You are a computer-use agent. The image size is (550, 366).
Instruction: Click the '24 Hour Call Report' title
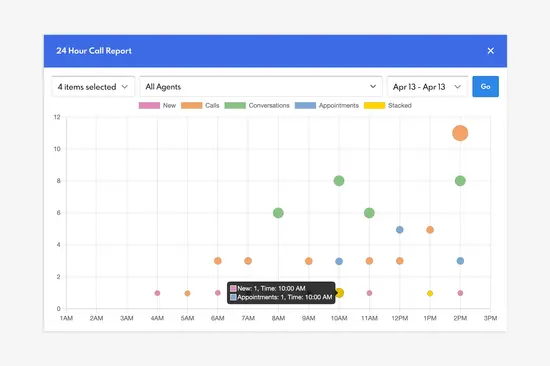coord(94,51)
